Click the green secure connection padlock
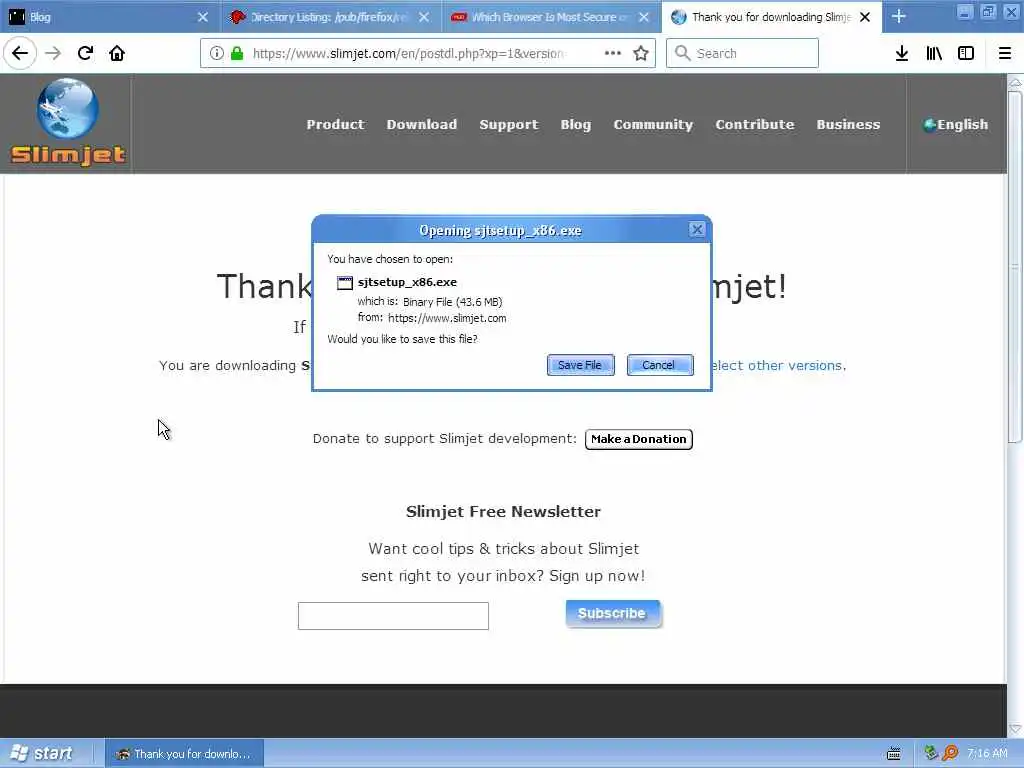Screen dimensions: 1024x768 237,54
